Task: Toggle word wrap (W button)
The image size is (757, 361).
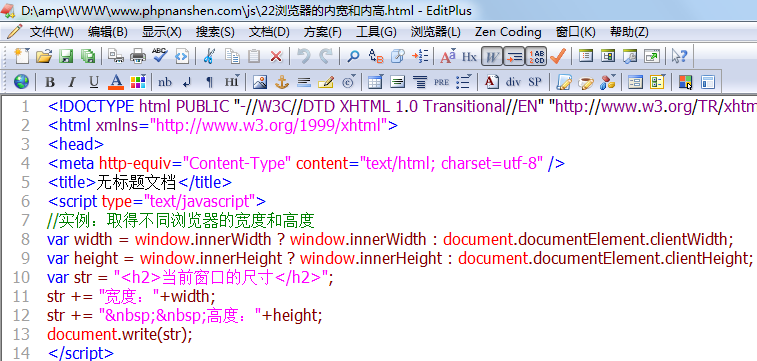Action: [491, 56]
